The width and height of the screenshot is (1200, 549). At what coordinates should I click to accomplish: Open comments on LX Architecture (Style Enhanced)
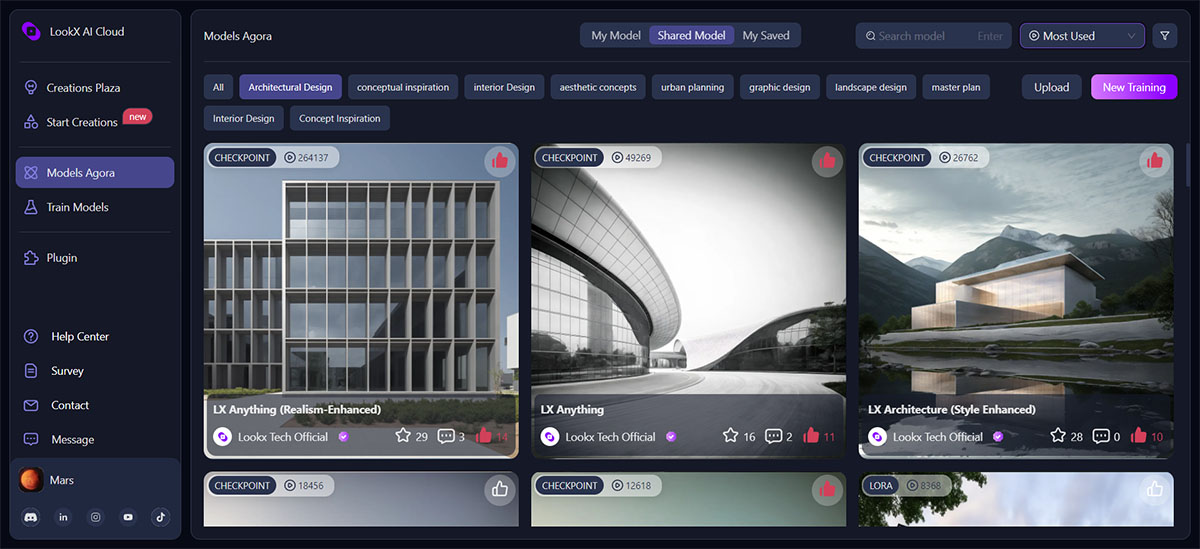1101,436
